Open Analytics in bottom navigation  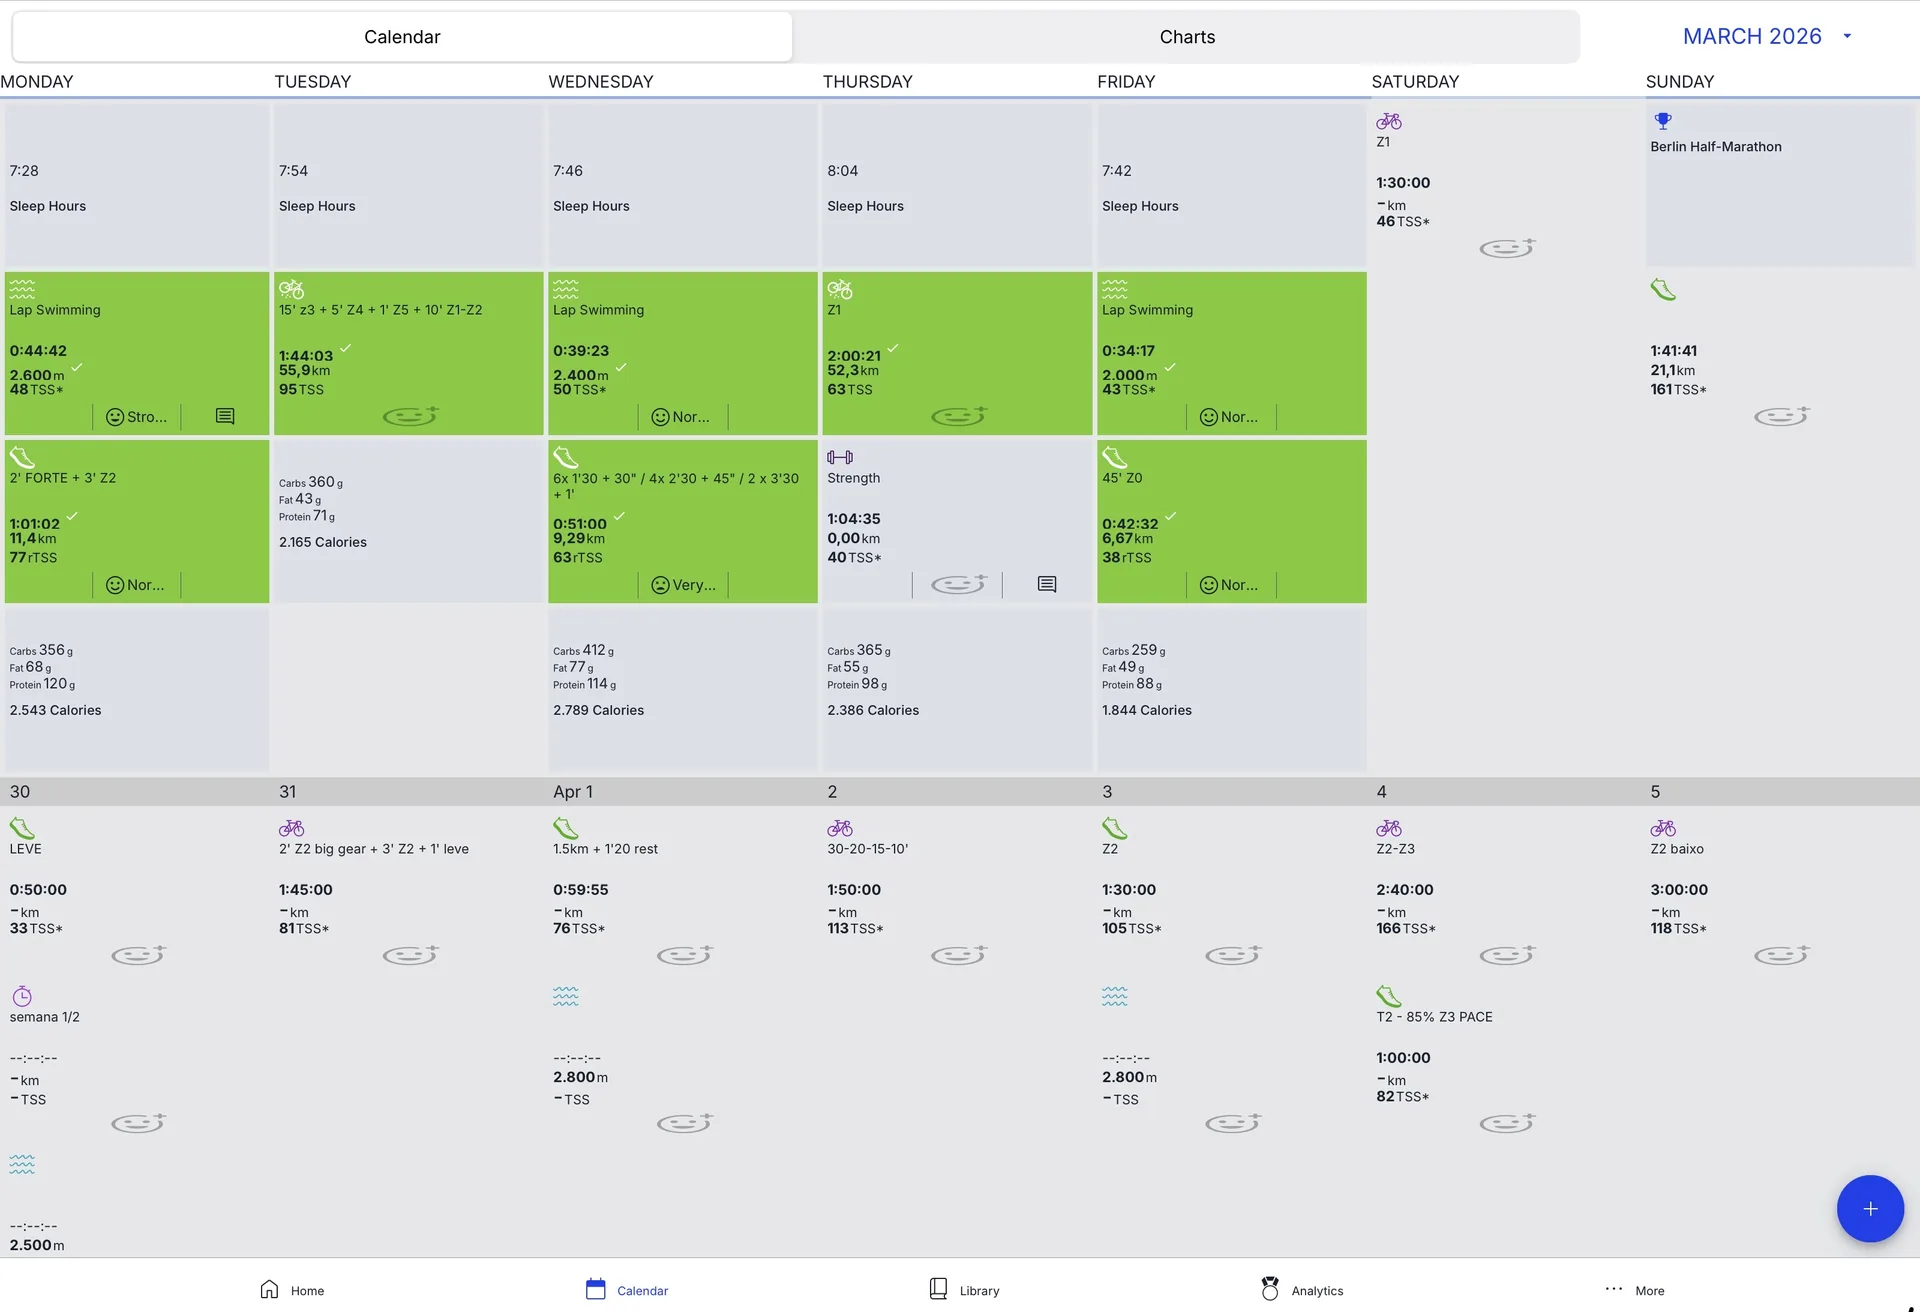pos(1302,1290)
